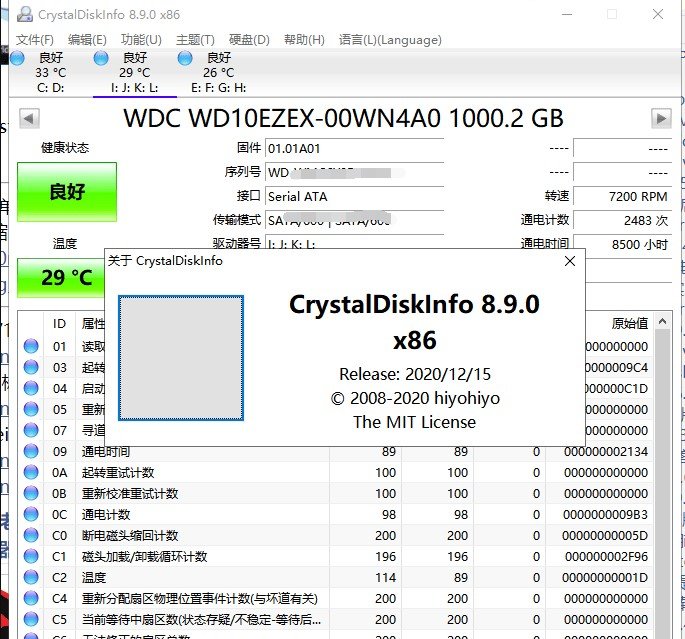Click the status orb for disk C: D:
This screenshot has height=639, width=685.
coord(17,58)
